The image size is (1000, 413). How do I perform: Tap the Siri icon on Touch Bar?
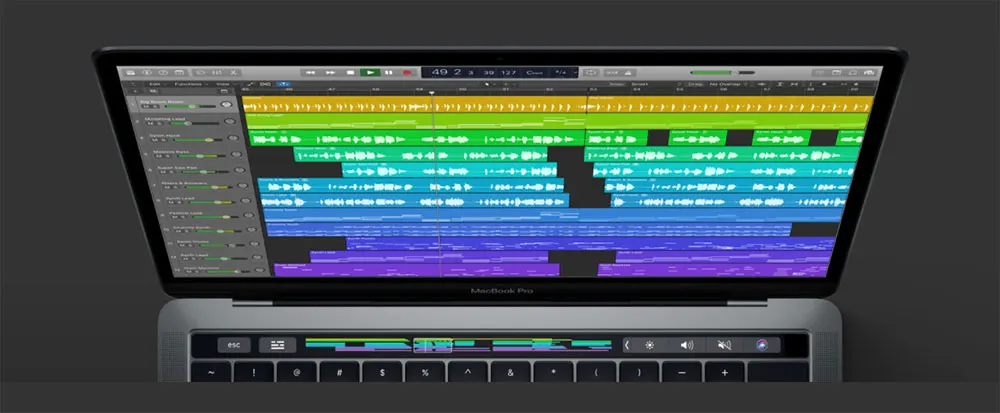click(761, 345)
